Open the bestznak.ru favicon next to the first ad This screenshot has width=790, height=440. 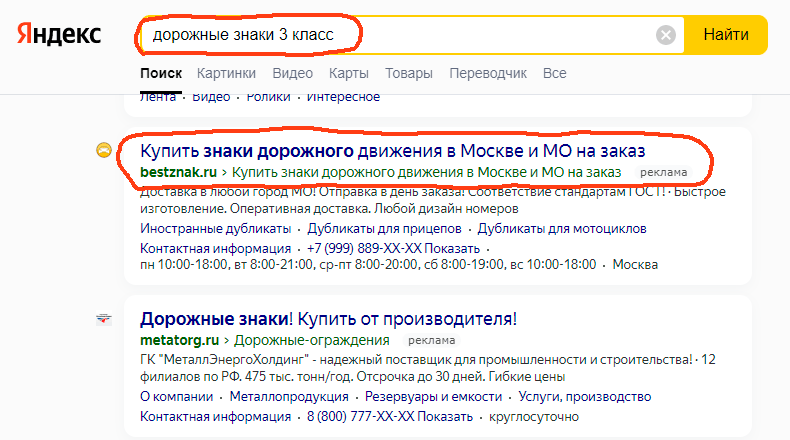coord(104,150)
